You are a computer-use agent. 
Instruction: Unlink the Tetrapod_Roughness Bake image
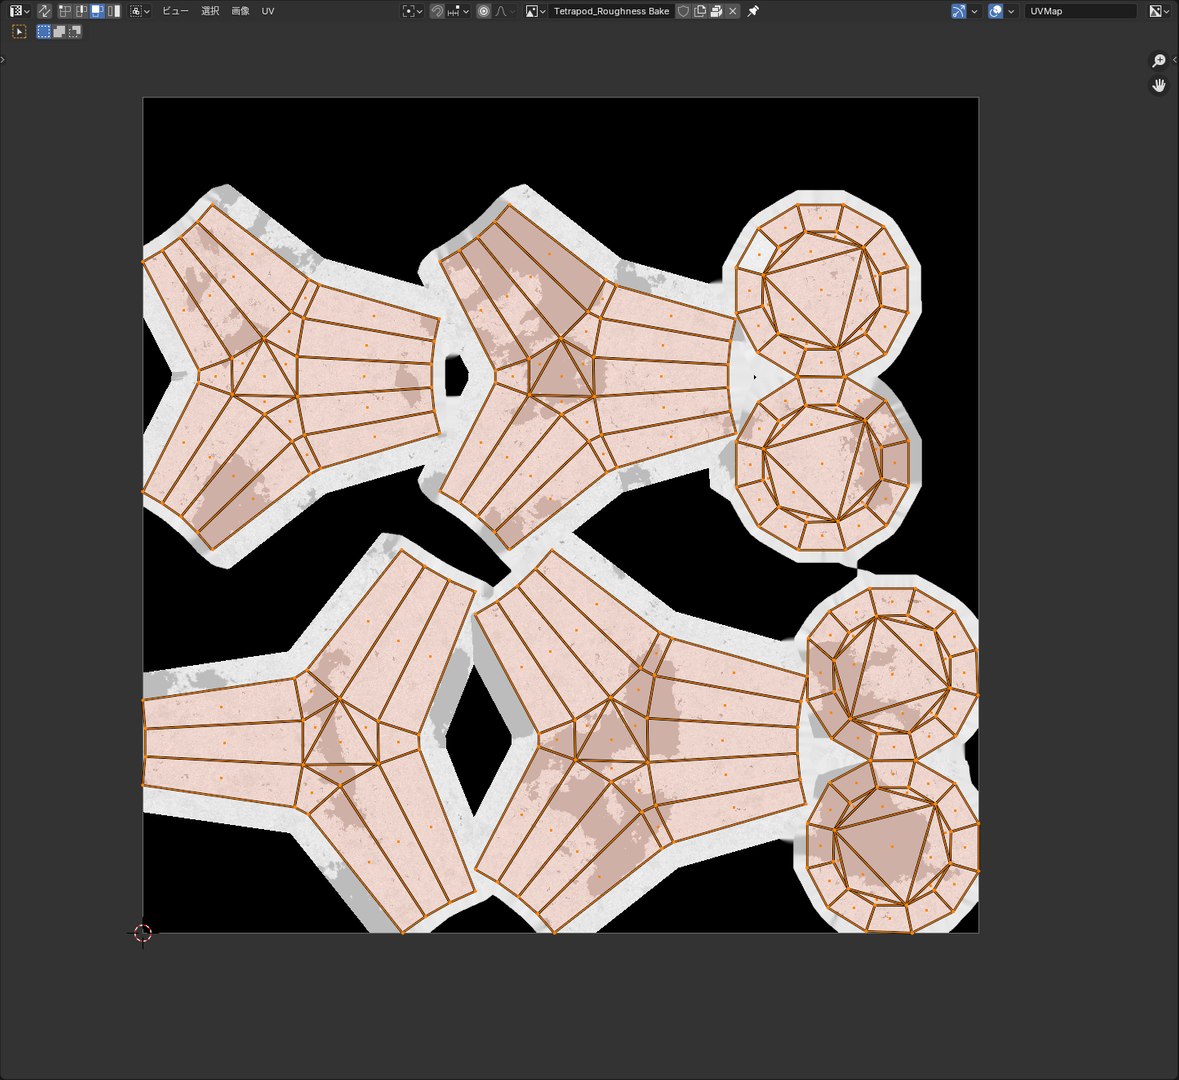732,11
